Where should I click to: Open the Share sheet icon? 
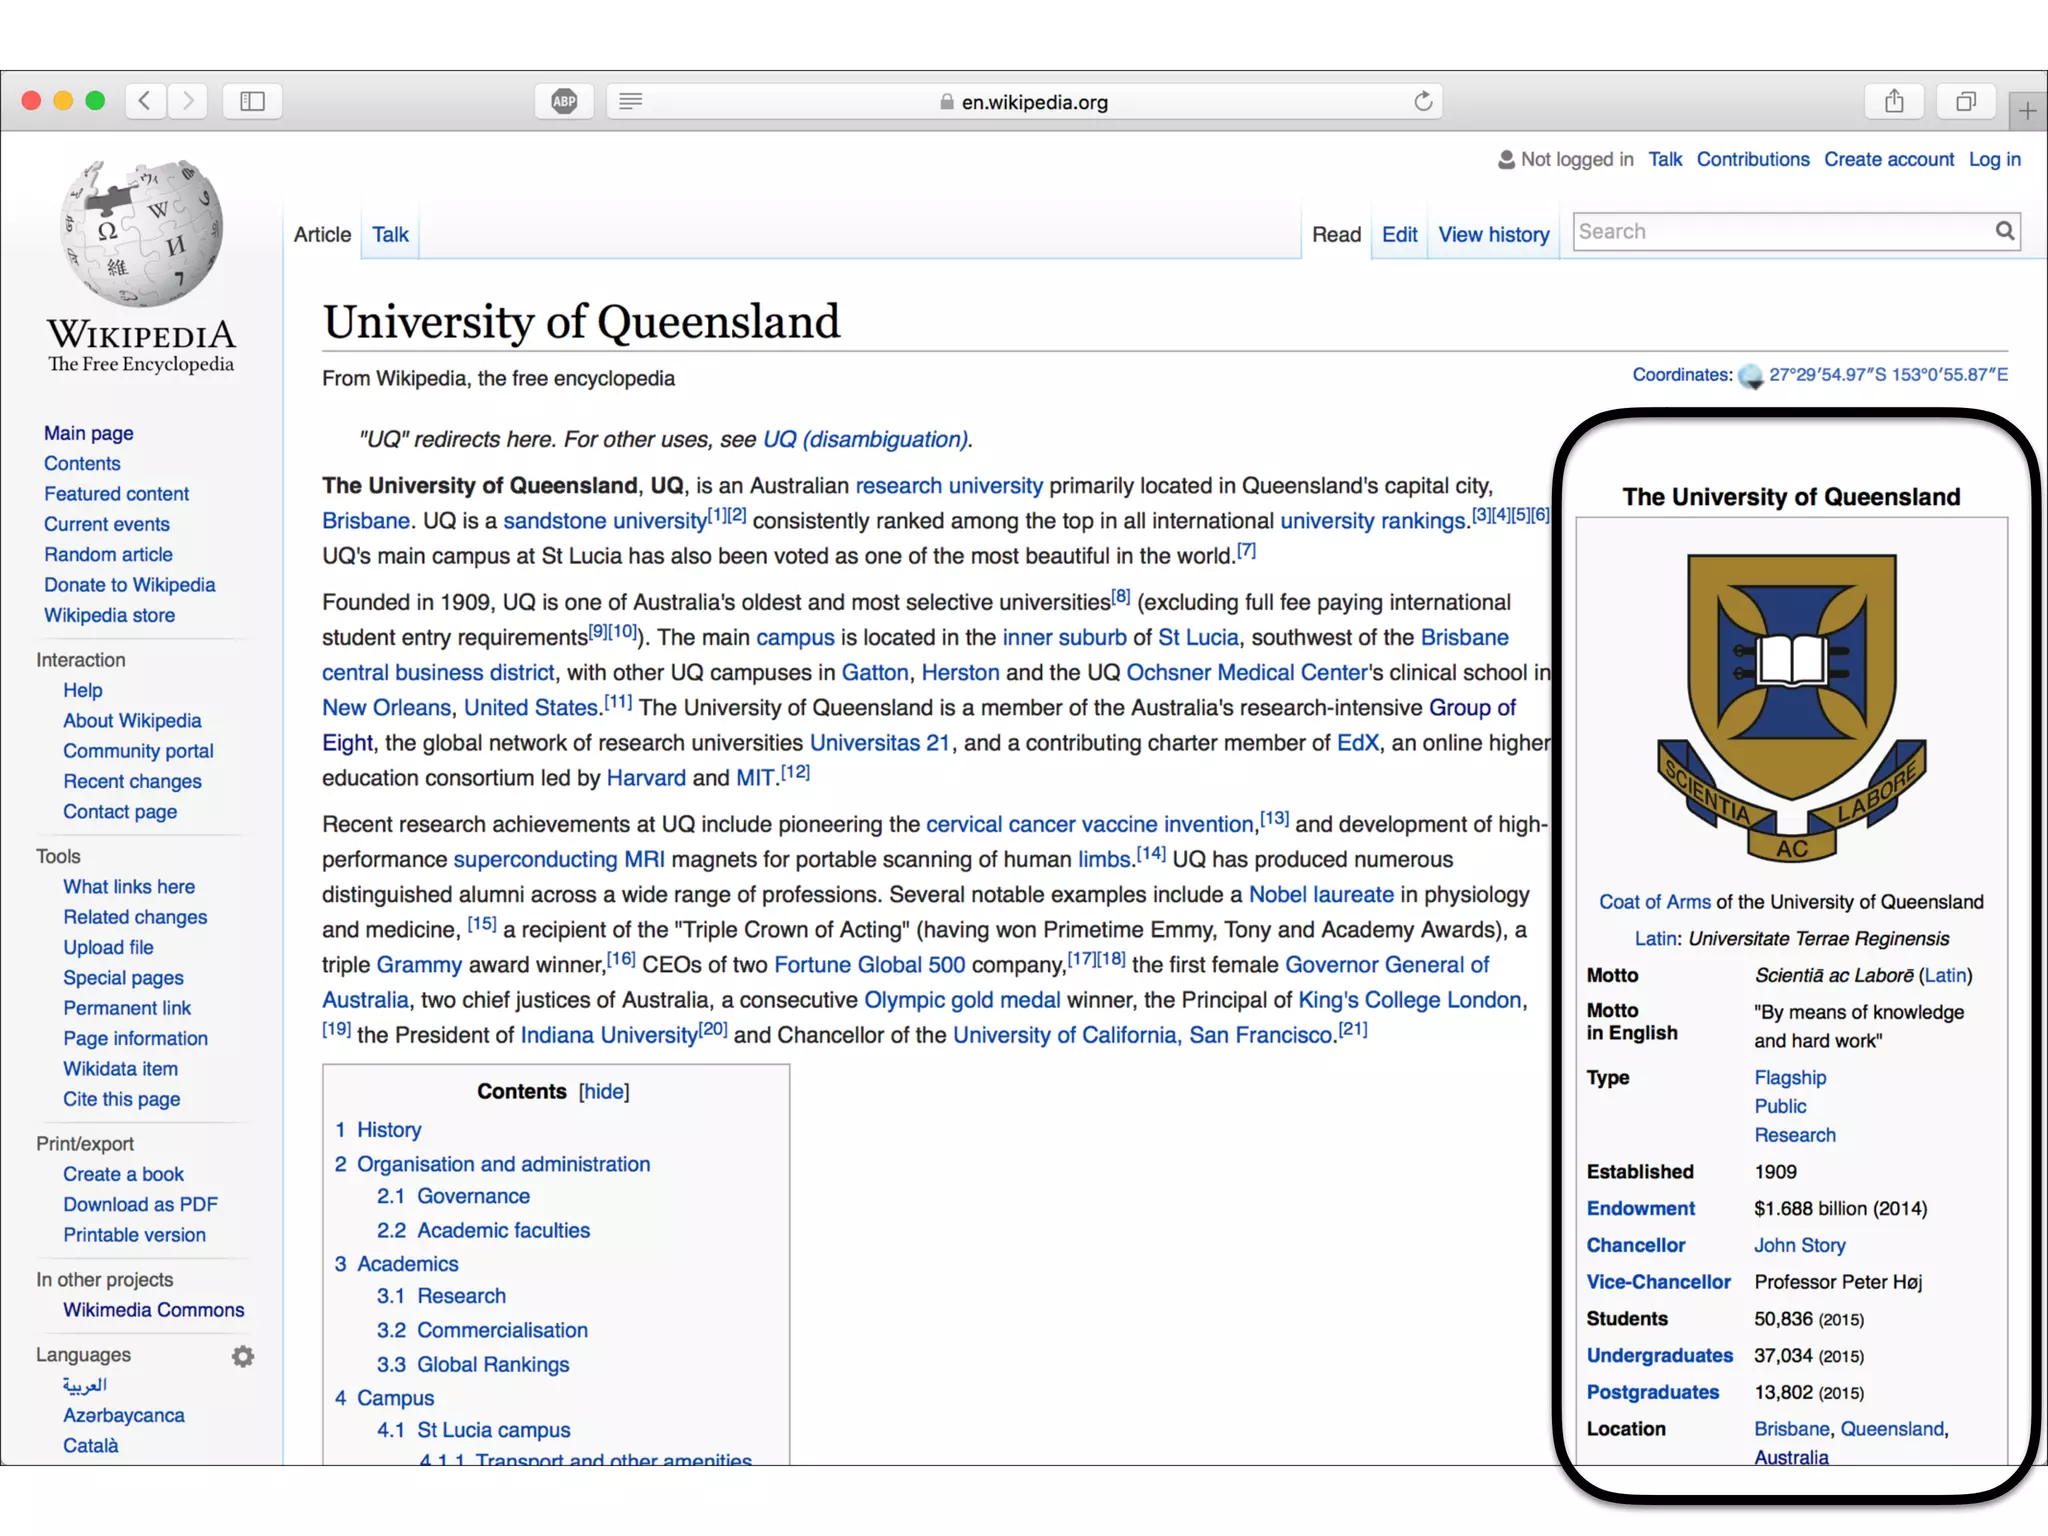click(1894, 101)
